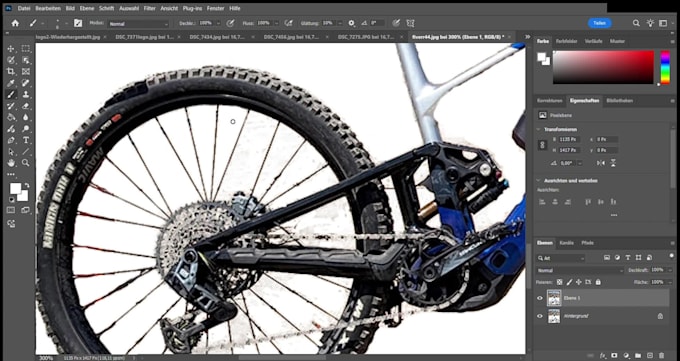Open the Datei menu

pos(24,8)
